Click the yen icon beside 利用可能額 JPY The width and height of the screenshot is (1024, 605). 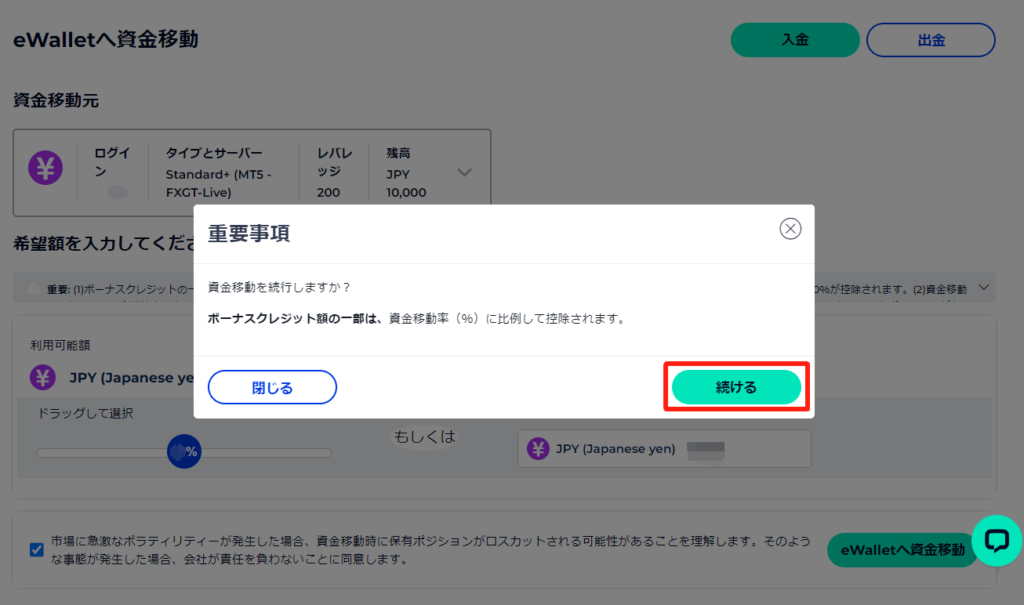tap(43, 377)
